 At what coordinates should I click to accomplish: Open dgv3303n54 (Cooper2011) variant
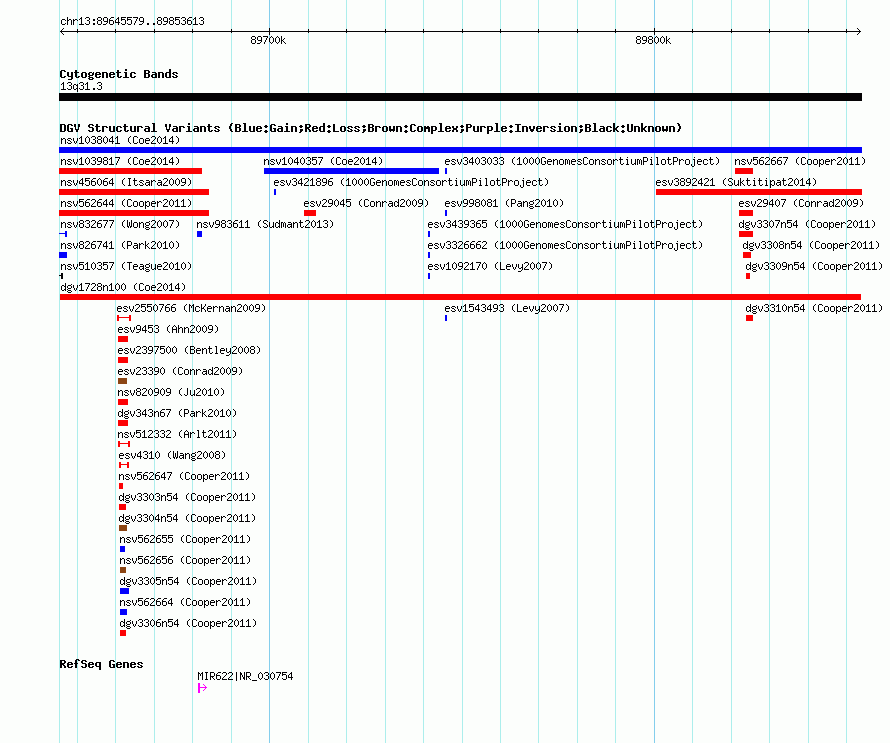187,497
